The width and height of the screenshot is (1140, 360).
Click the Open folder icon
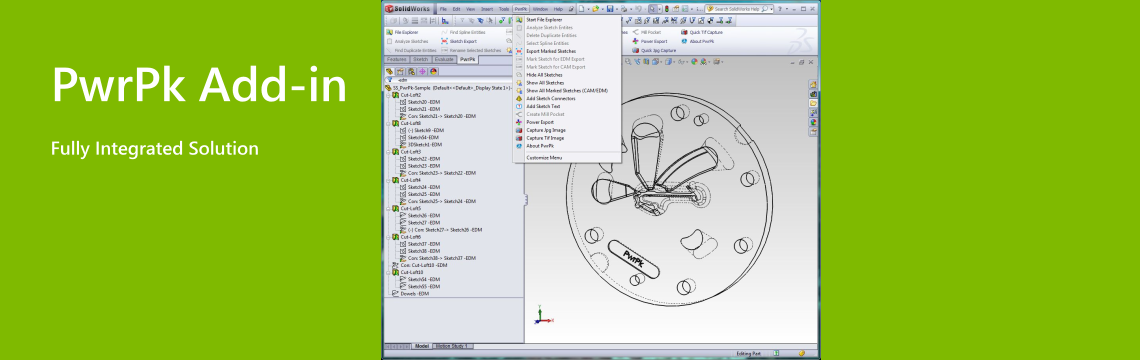[x=595, y=9]
